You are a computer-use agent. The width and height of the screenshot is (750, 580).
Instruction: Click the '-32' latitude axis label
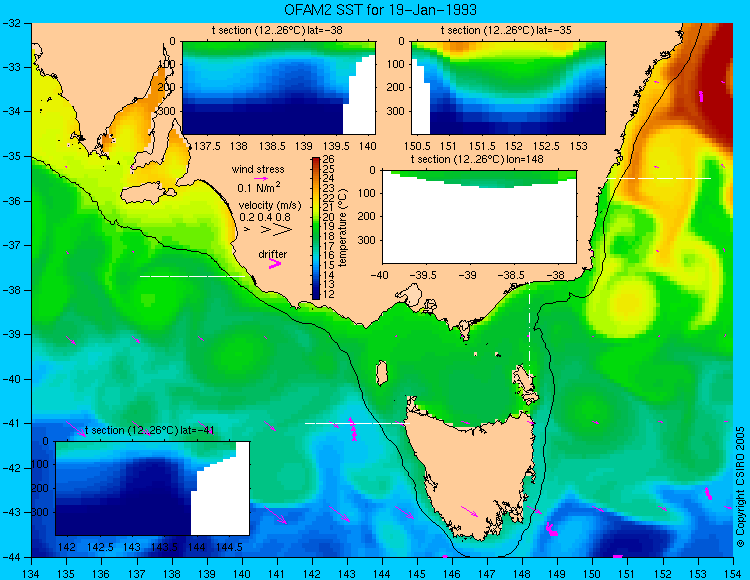(11, 23)
